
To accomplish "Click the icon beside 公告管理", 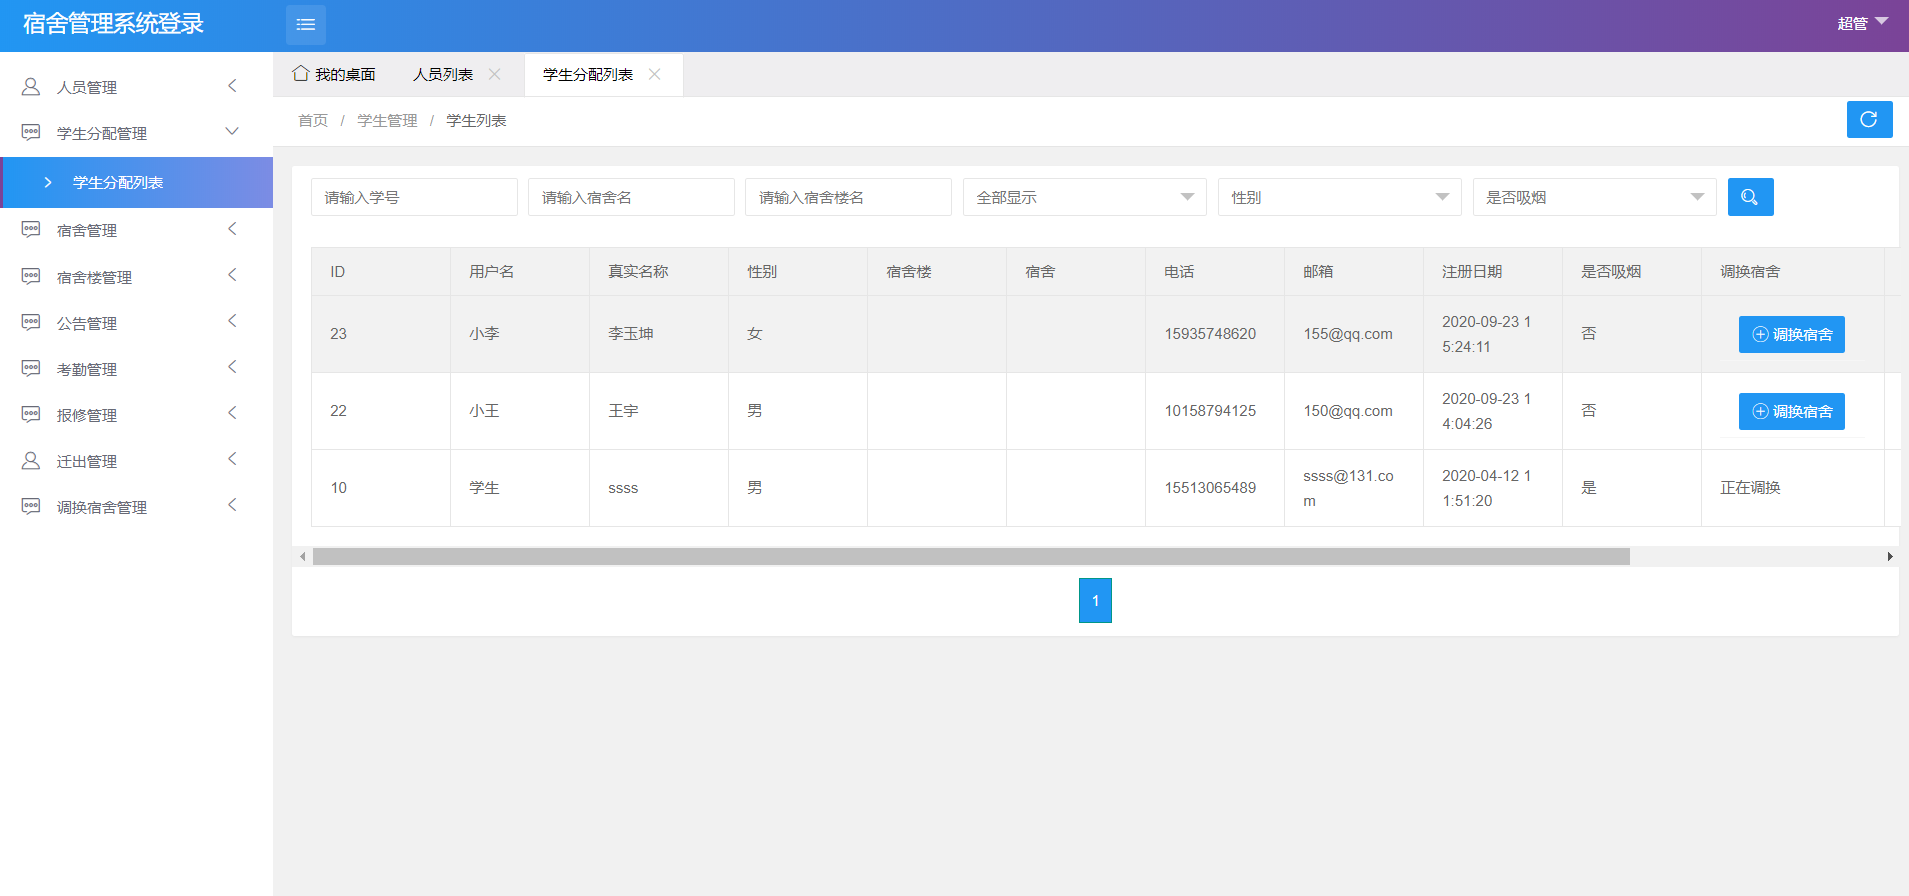I will (31, 323).
